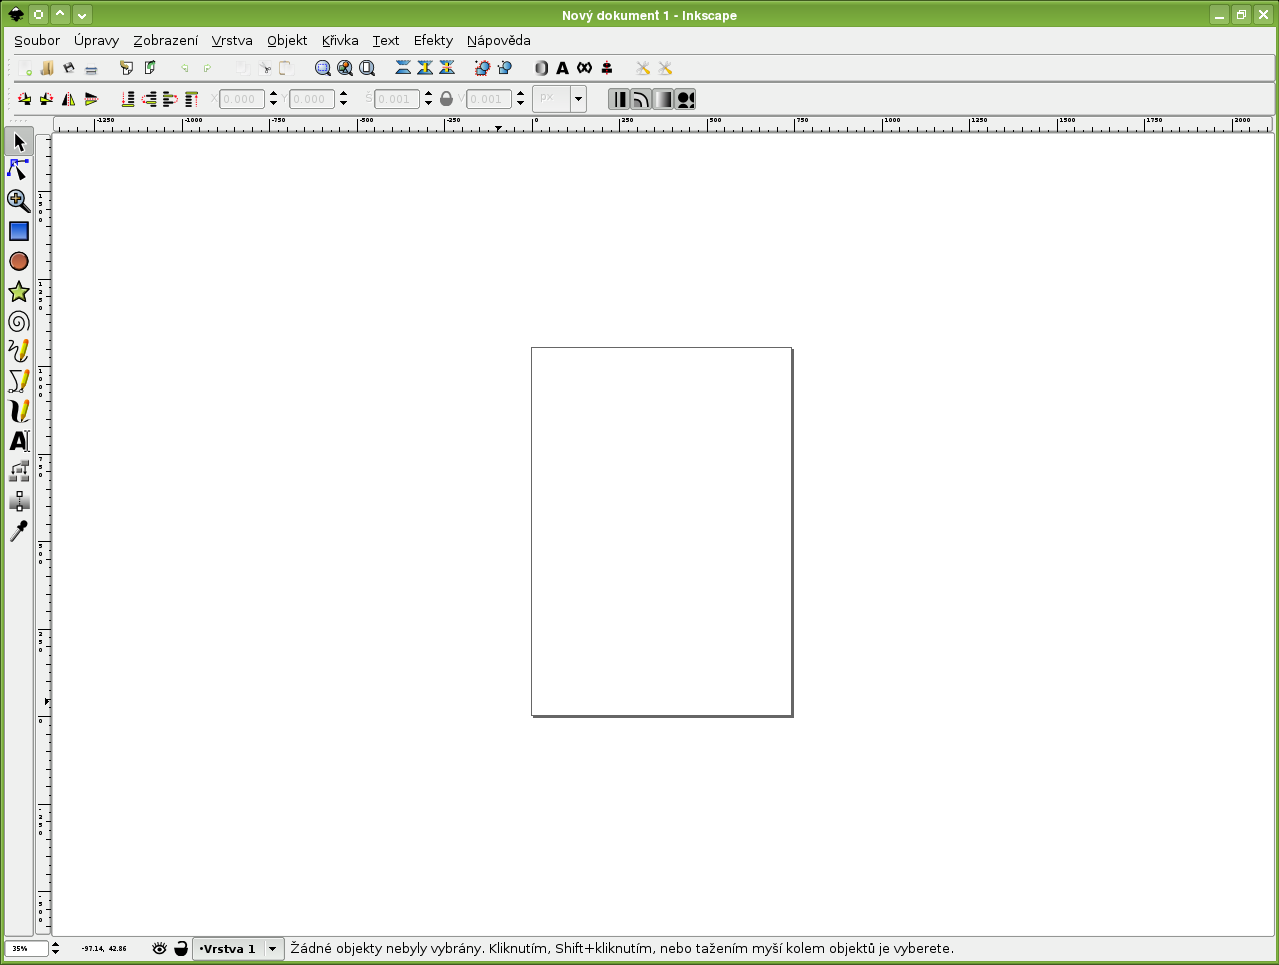Click the Open document icon
Screen dimensions: 1279x965
[47, 68]
